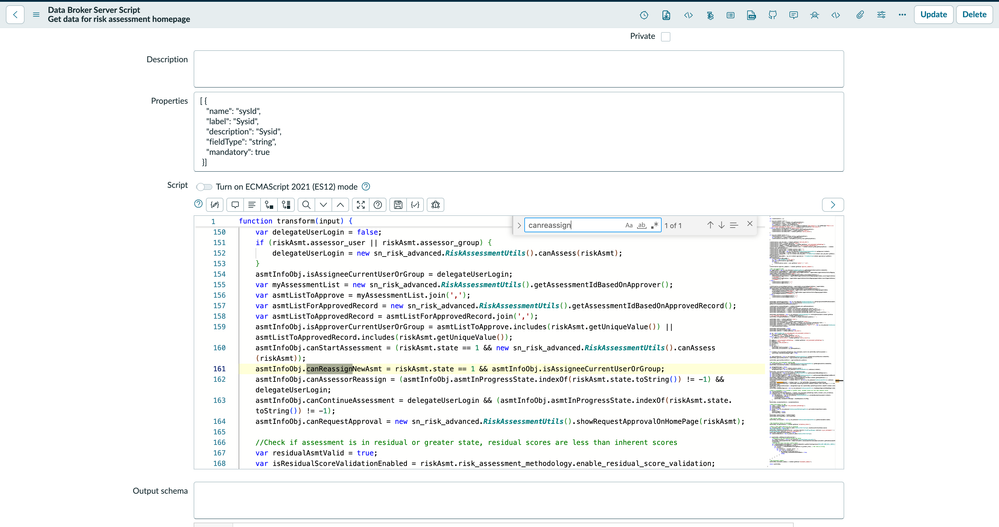Open the script debugger bug icon
The image size is (999, 527).
click(x=436, y=205)
